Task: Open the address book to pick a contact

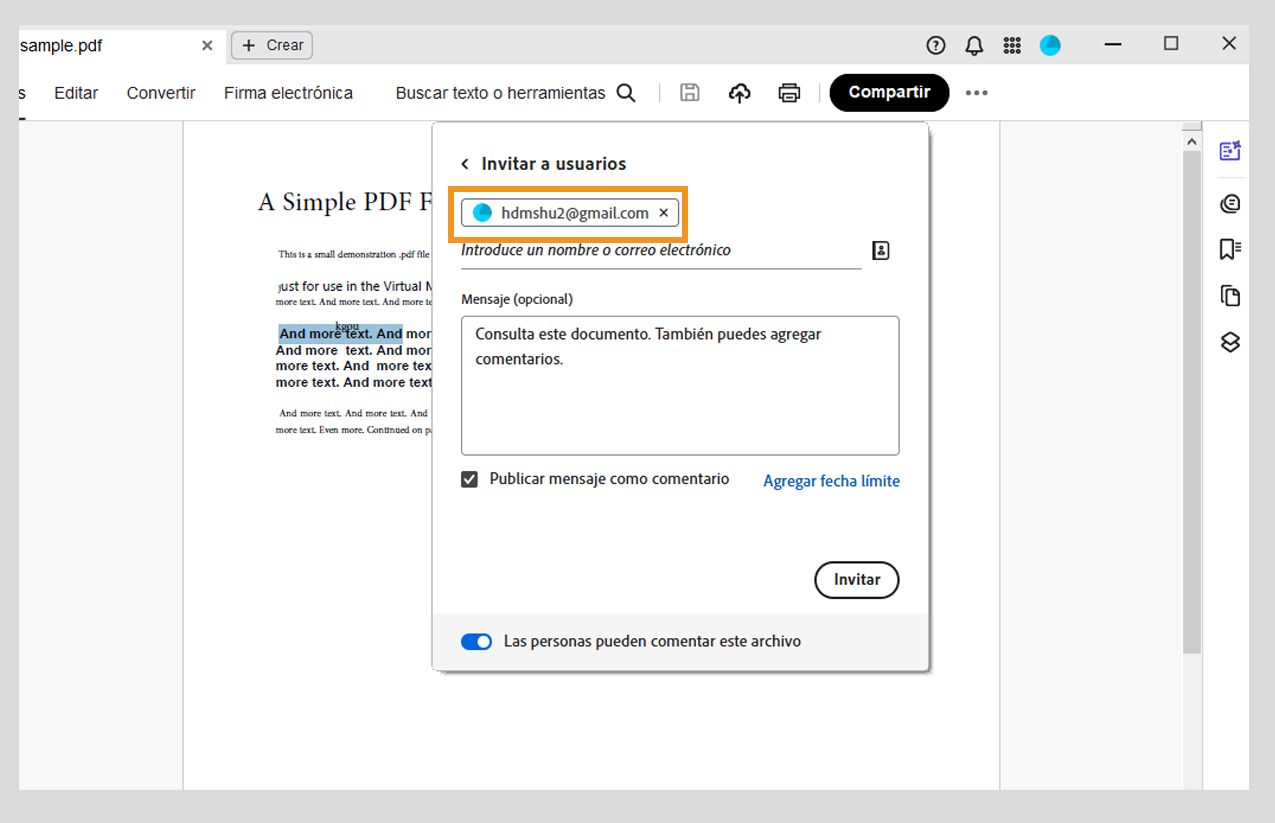Action: tap(880, 249)
